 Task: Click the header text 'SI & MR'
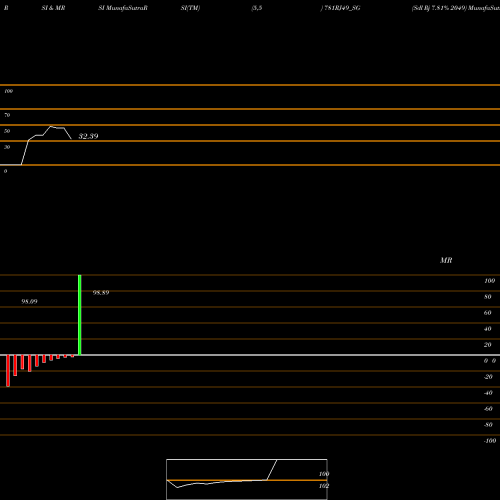(x=53, y=8)
